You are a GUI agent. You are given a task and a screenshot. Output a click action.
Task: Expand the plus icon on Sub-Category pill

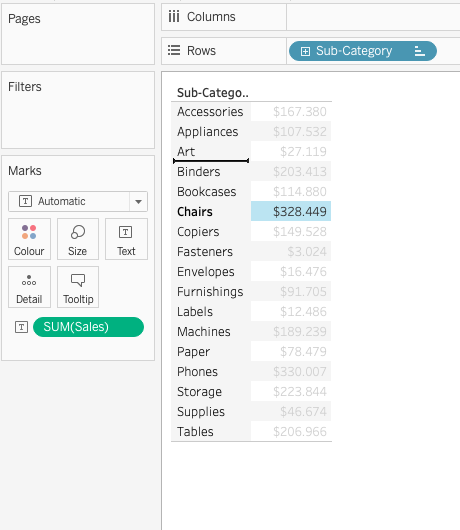point(305,51)
